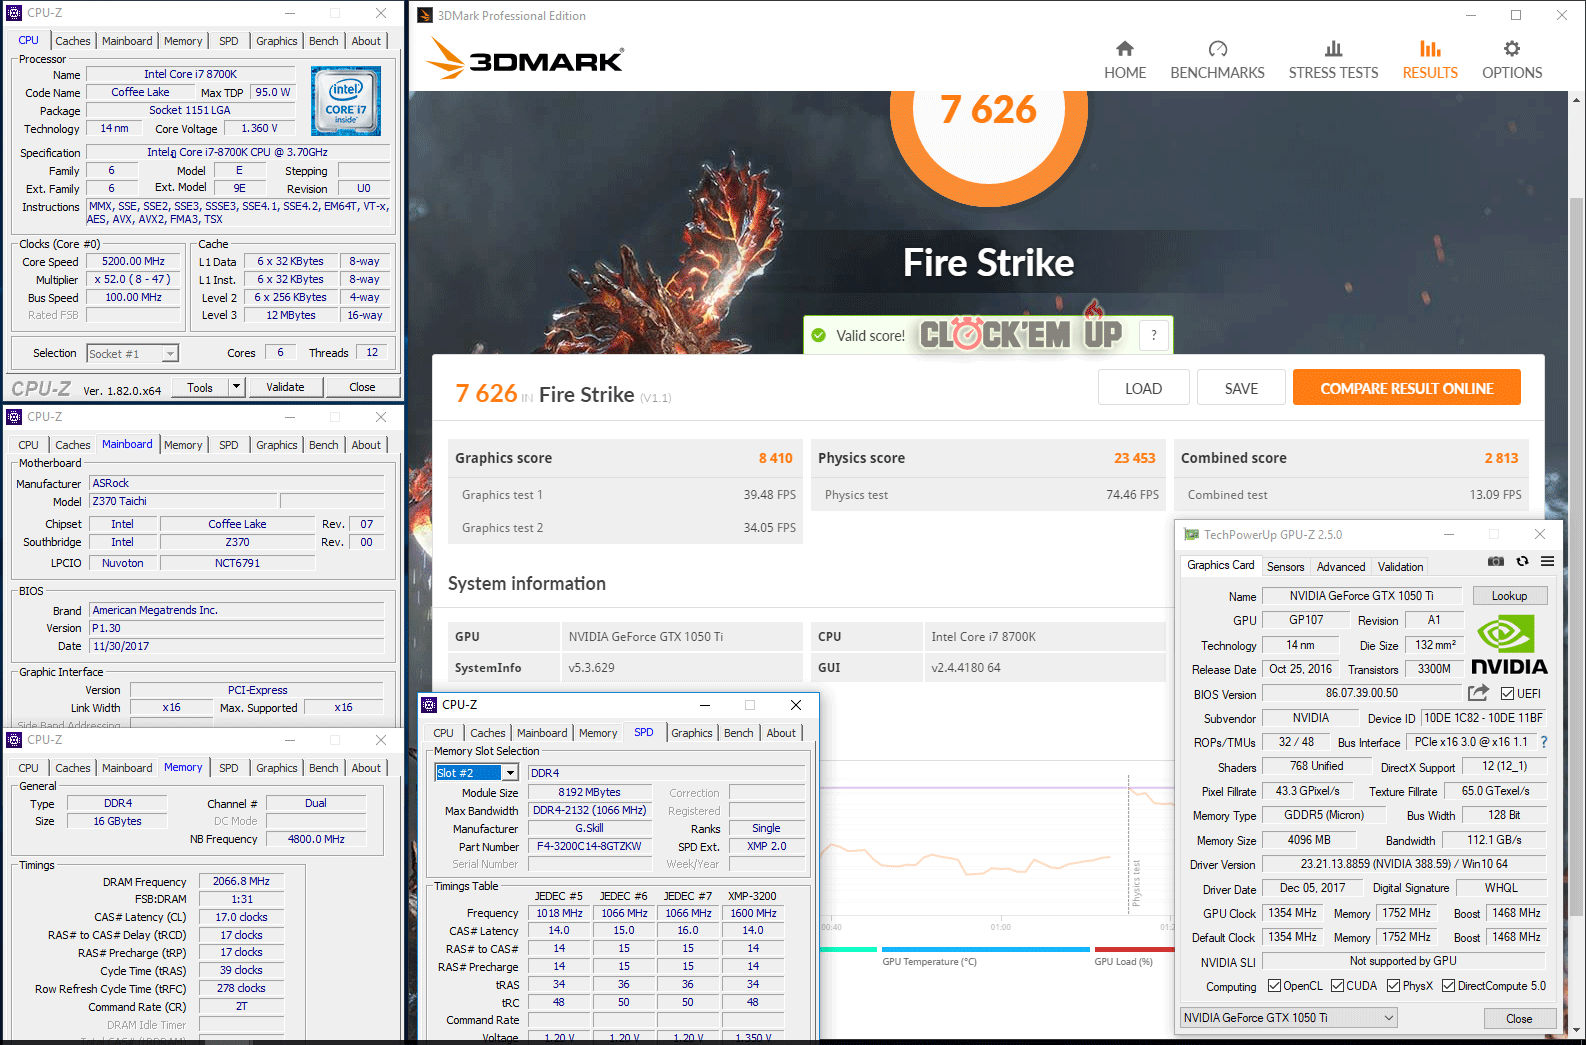Switch to the Caches tab in top CPU-Z

point(73,41)
